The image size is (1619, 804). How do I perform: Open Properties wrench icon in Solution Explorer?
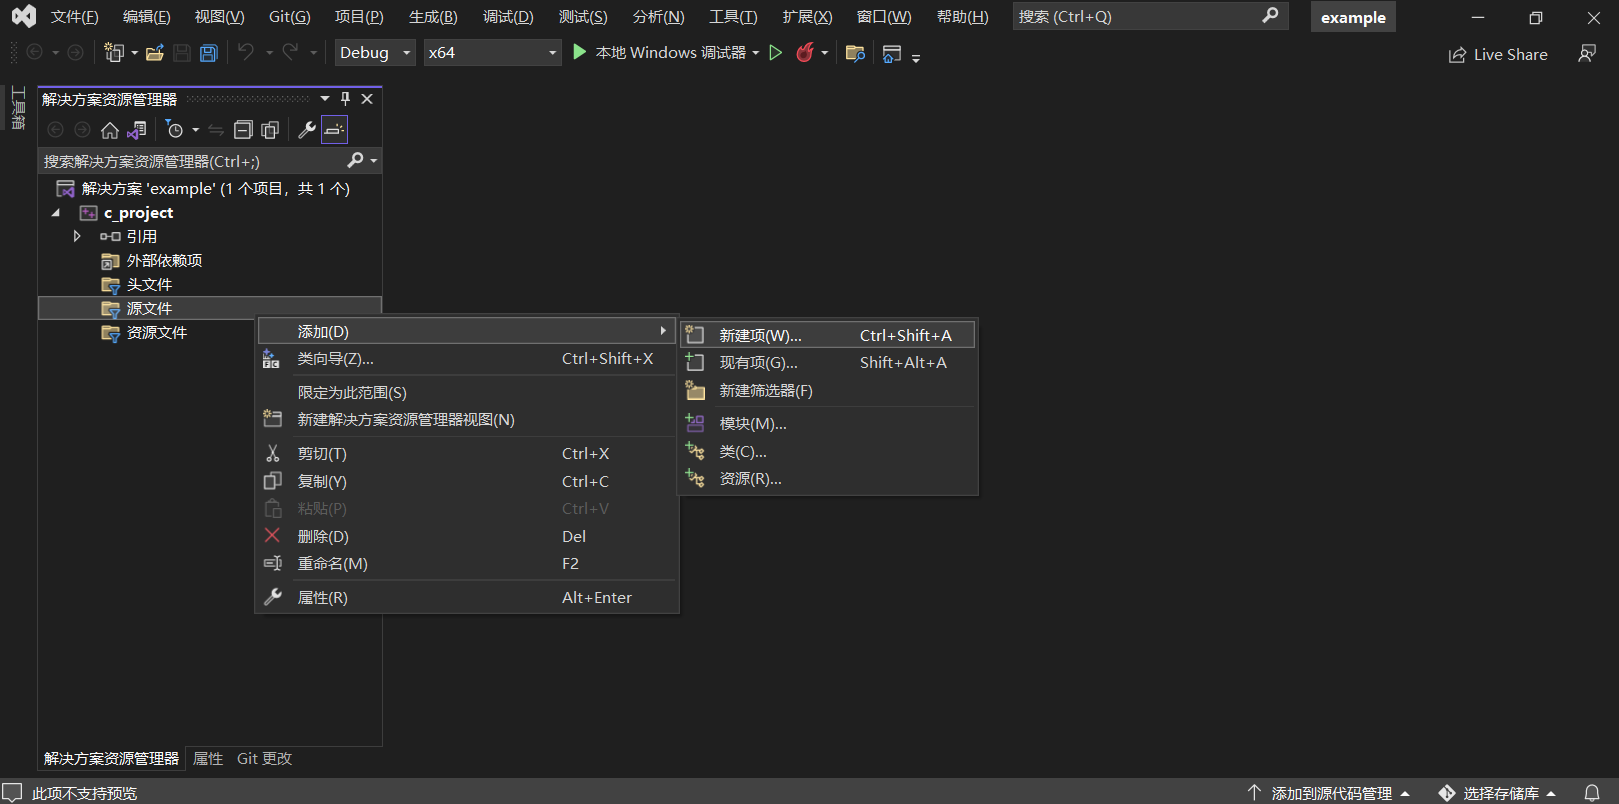[307, 130]
